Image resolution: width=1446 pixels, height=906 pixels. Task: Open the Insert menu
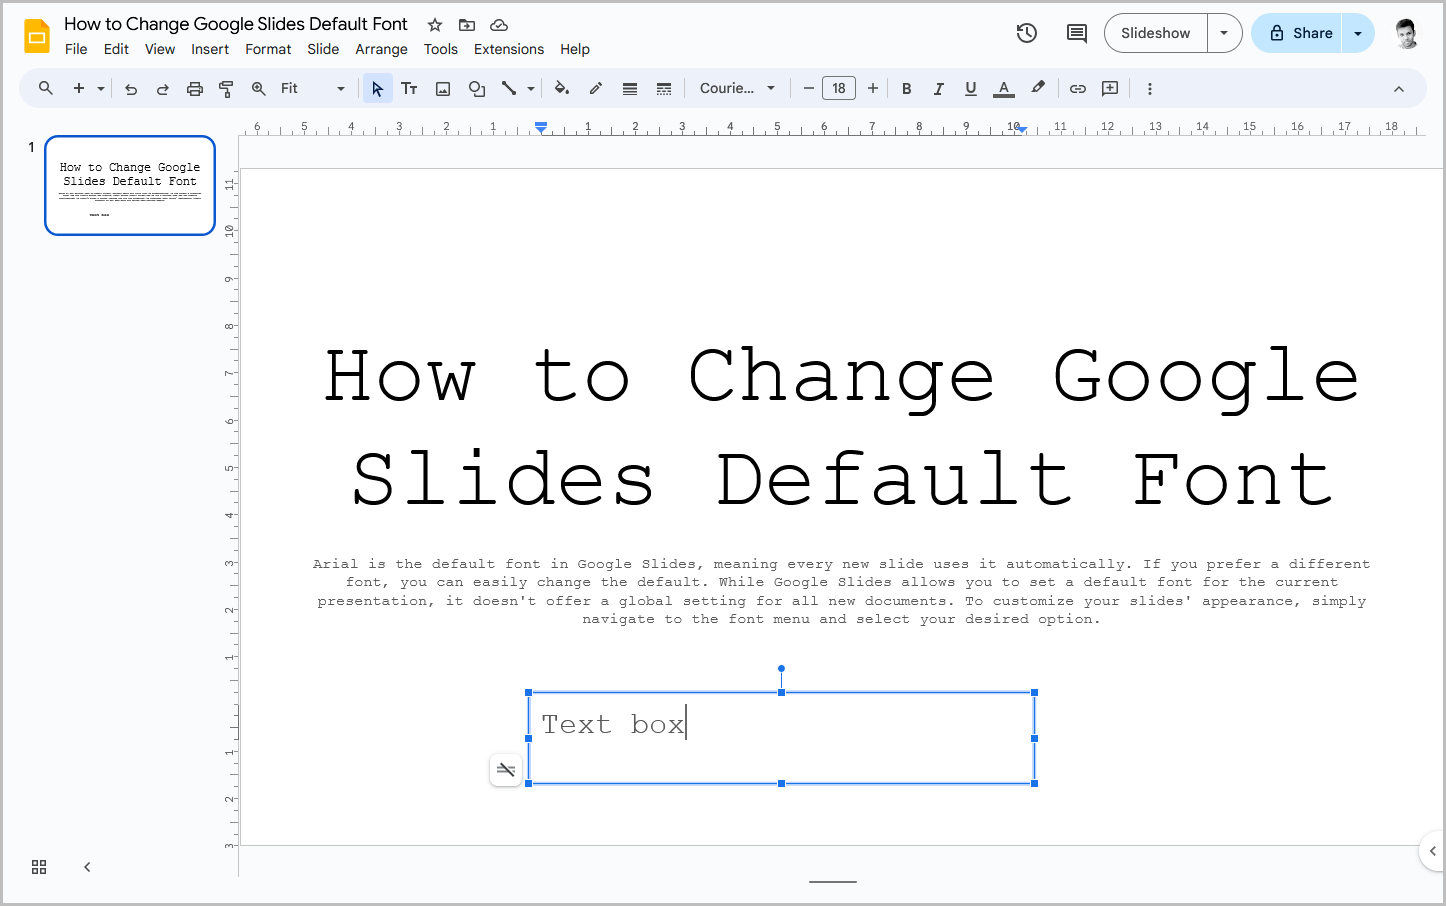pos(210,49)
